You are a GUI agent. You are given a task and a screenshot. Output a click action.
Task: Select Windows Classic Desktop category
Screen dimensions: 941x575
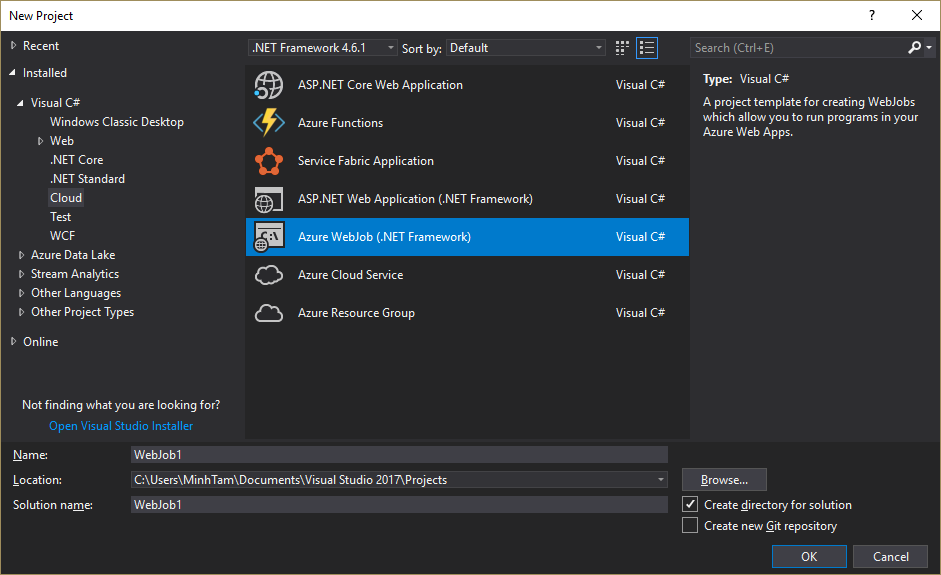point(117,122)
